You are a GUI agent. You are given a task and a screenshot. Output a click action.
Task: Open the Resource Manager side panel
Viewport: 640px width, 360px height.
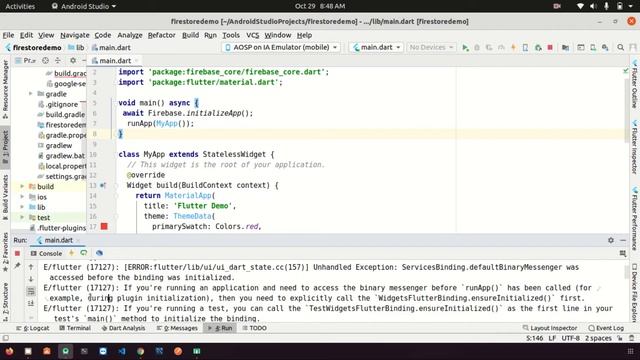tap(5, 89)
